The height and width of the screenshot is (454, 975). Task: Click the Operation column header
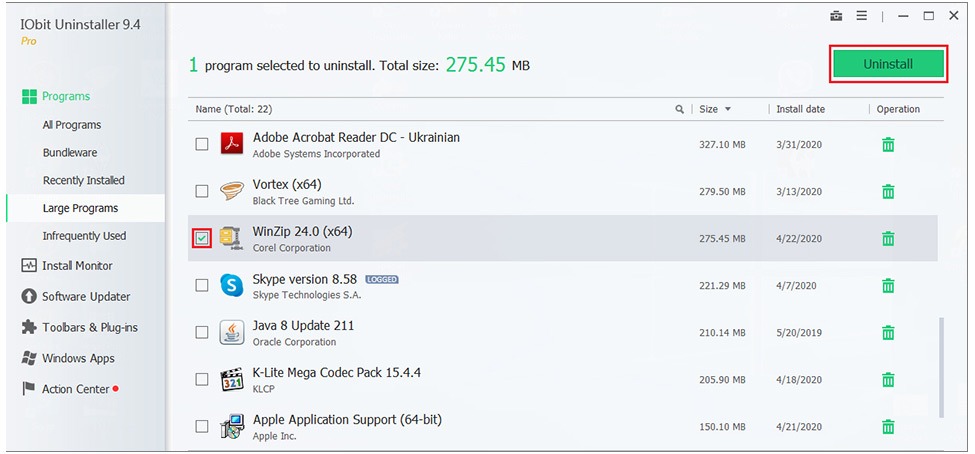click(x=898, y=109)
